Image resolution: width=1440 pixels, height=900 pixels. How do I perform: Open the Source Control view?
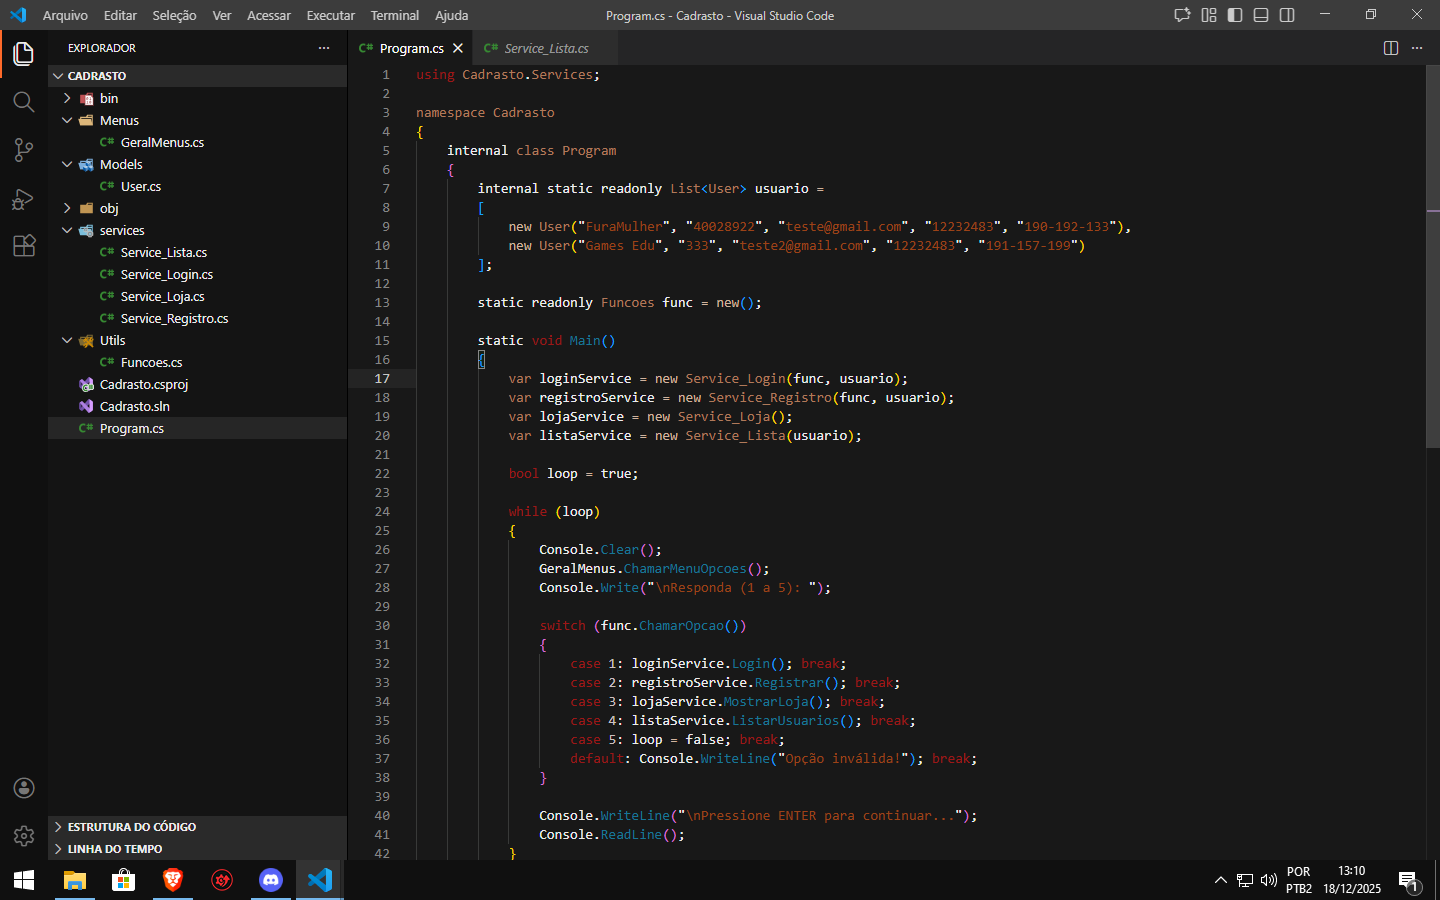pos(24,150)
